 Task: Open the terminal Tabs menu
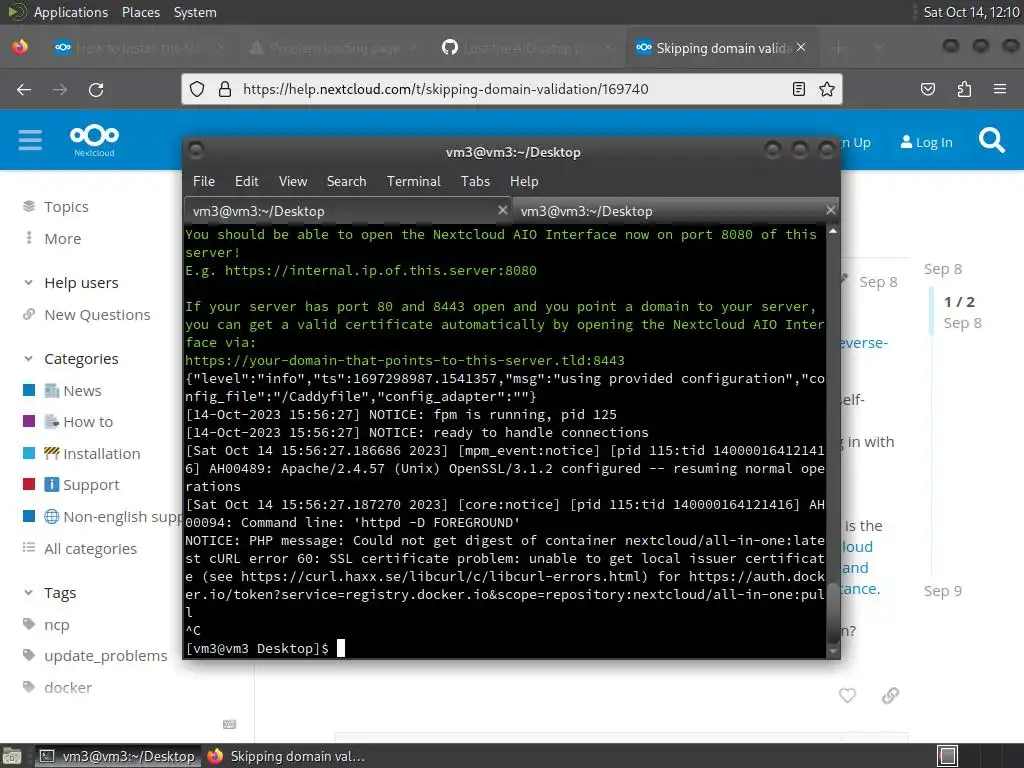pos(475,181)
